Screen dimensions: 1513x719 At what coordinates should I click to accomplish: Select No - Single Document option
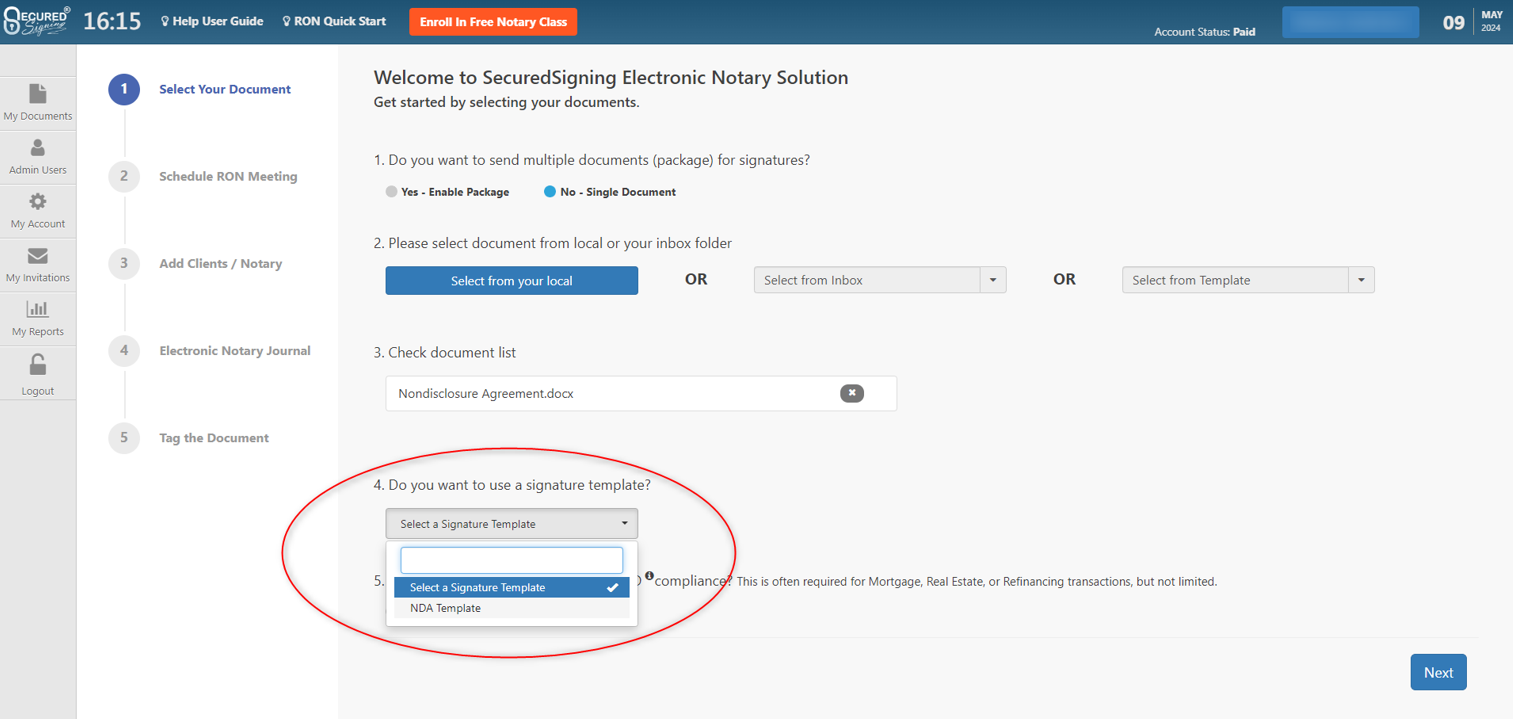[x=549, y=192]
